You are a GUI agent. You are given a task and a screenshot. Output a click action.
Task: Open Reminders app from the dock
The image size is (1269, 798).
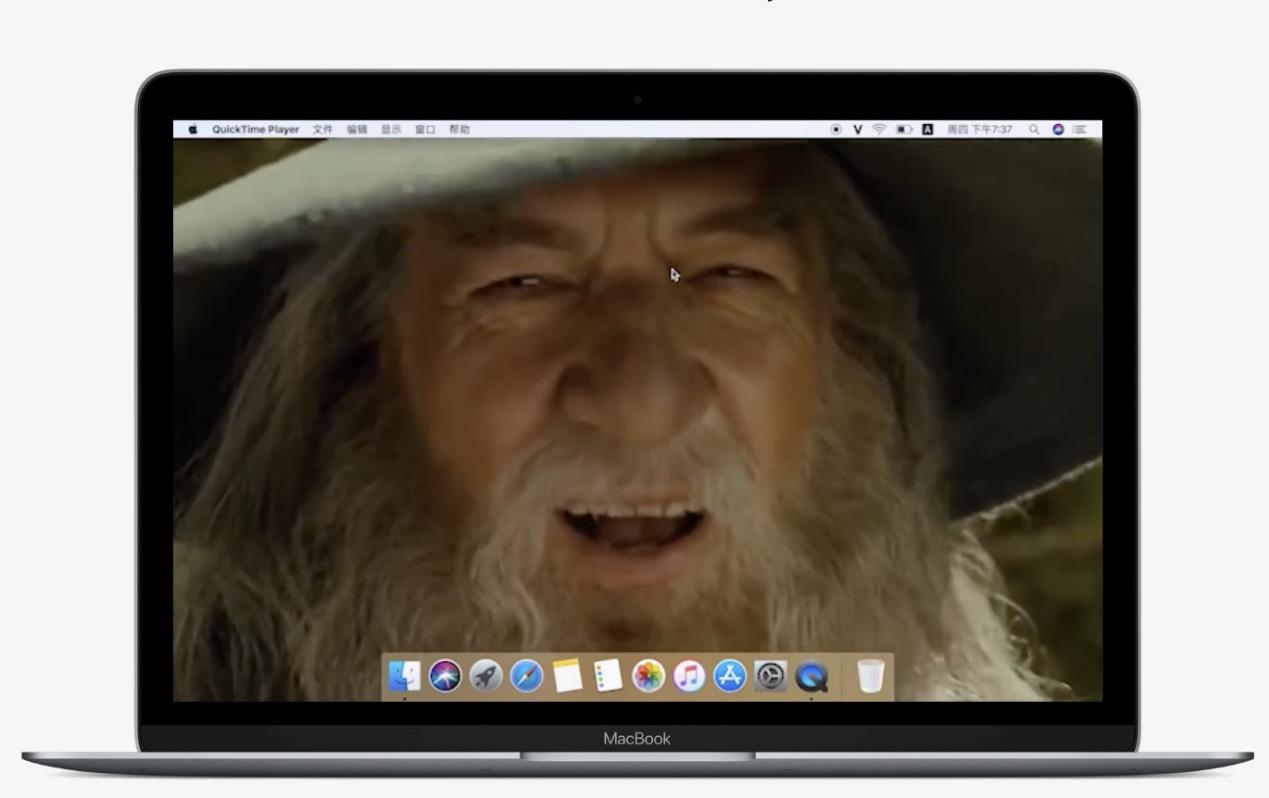tap(608, 677)
